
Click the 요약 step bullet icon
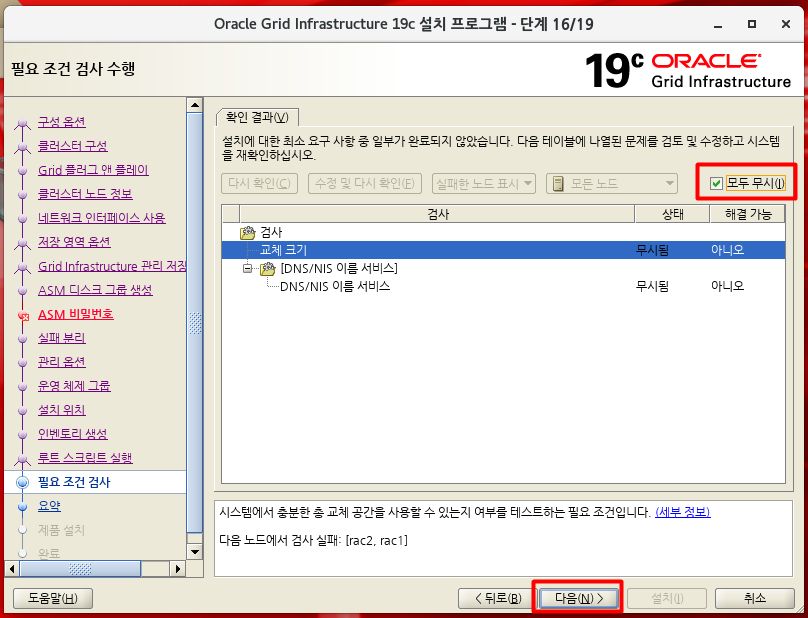[x=22, y=507]
